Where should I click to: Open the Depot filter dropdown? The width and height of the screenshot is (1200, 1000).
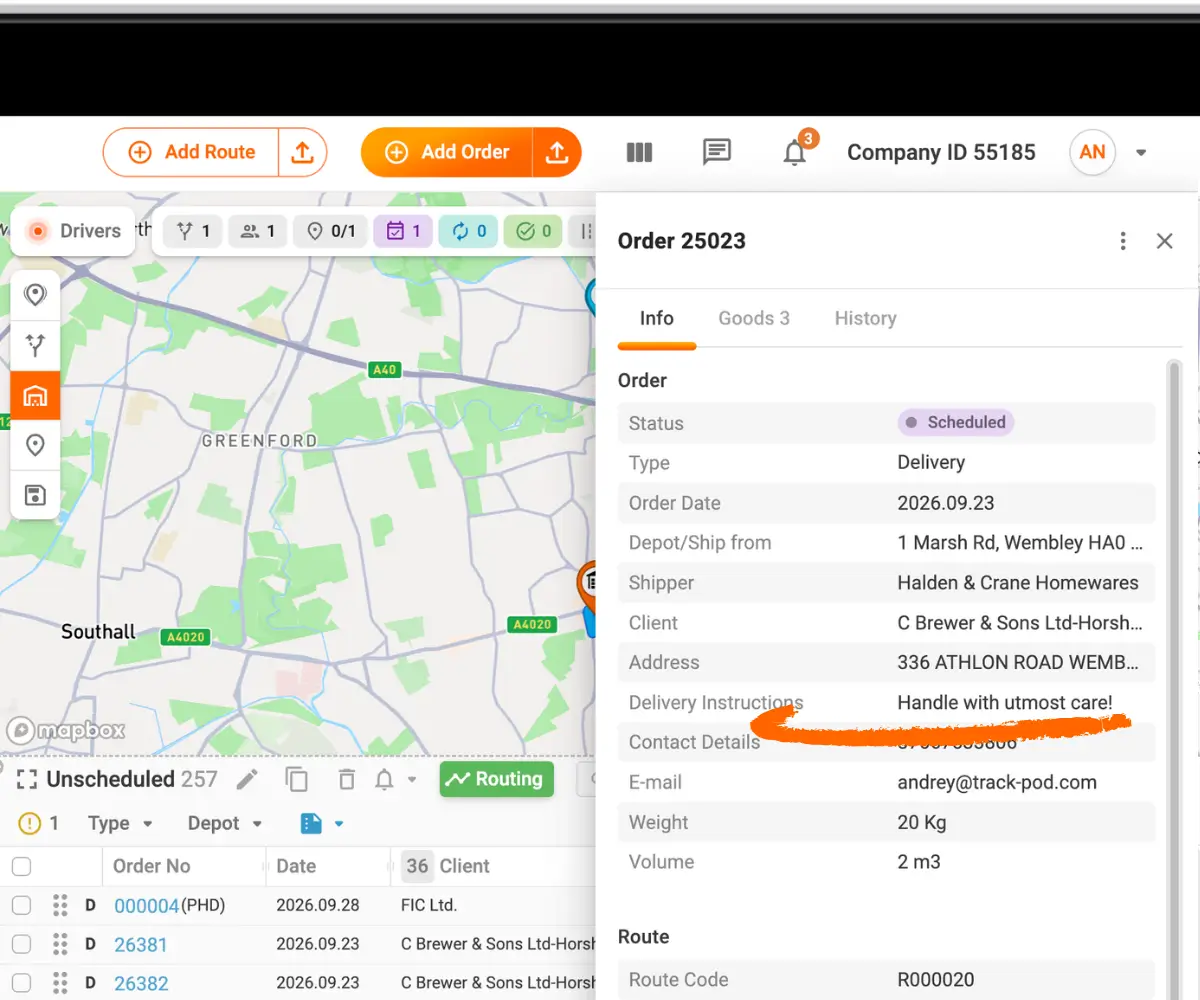[x=225, y=824]
